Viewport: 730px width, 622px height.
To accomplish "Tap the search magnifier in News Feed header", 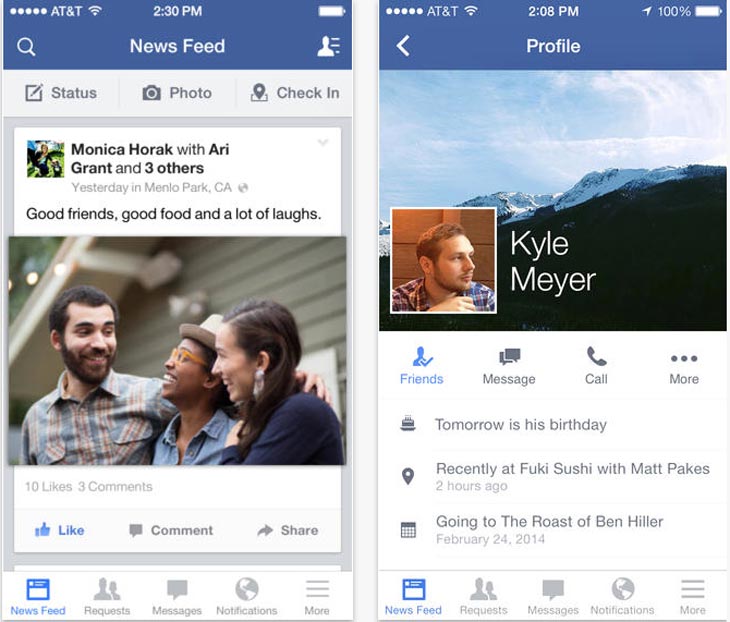I will (x=26, y=47).
